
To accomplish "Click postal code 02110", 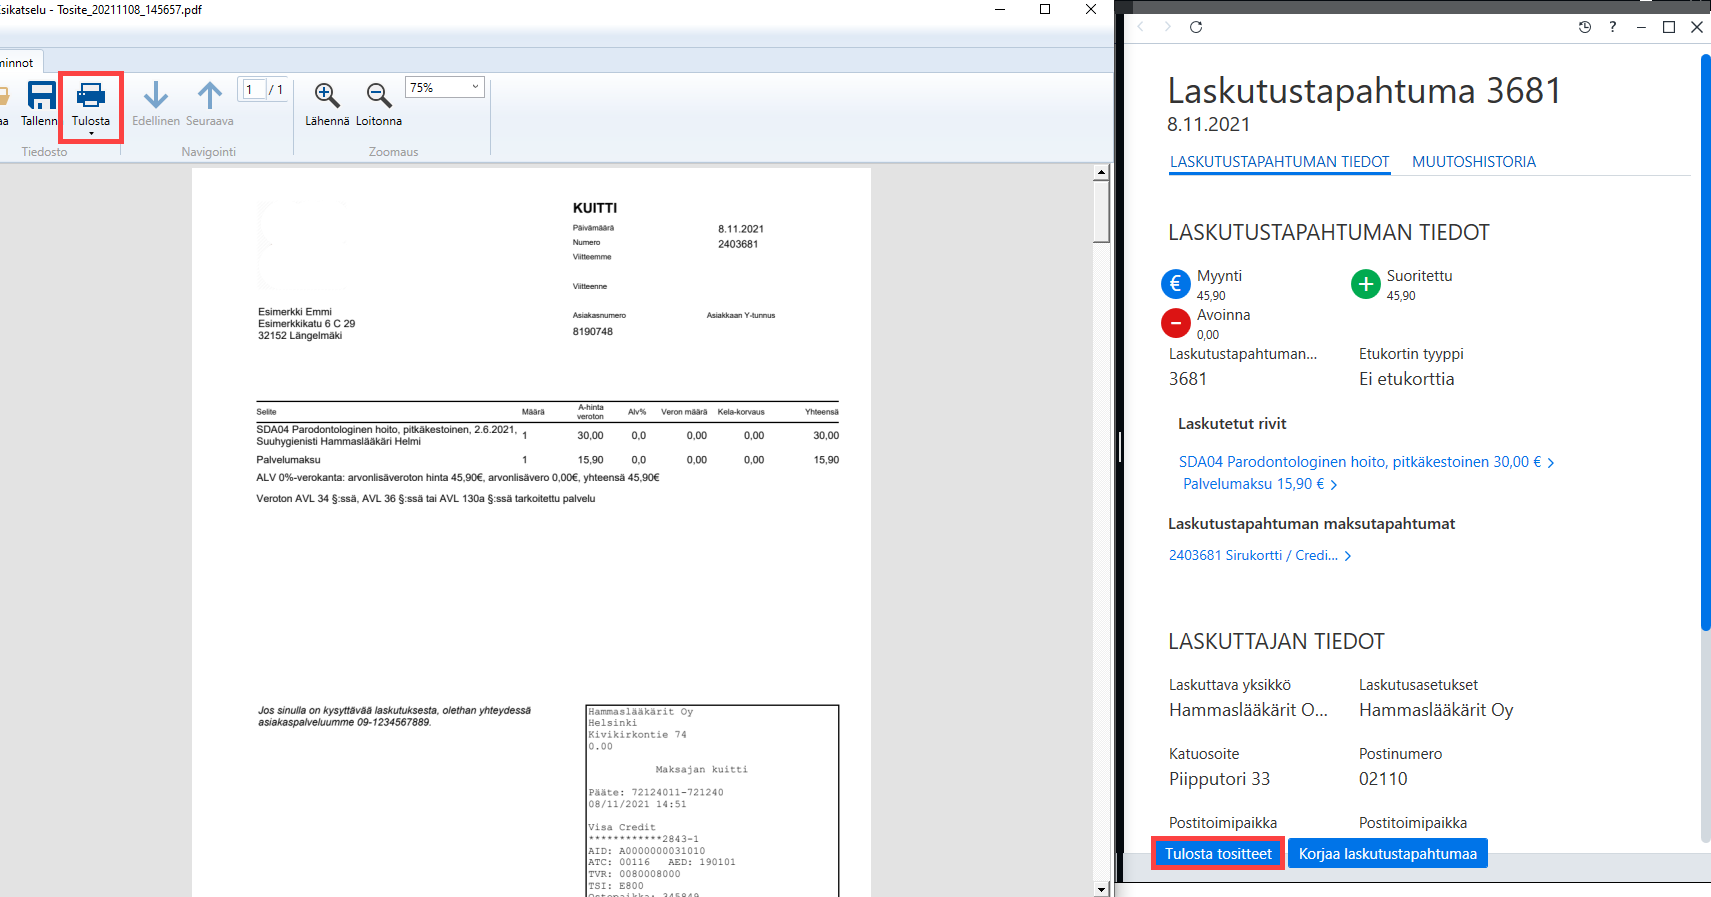I will pos(1383,779).
